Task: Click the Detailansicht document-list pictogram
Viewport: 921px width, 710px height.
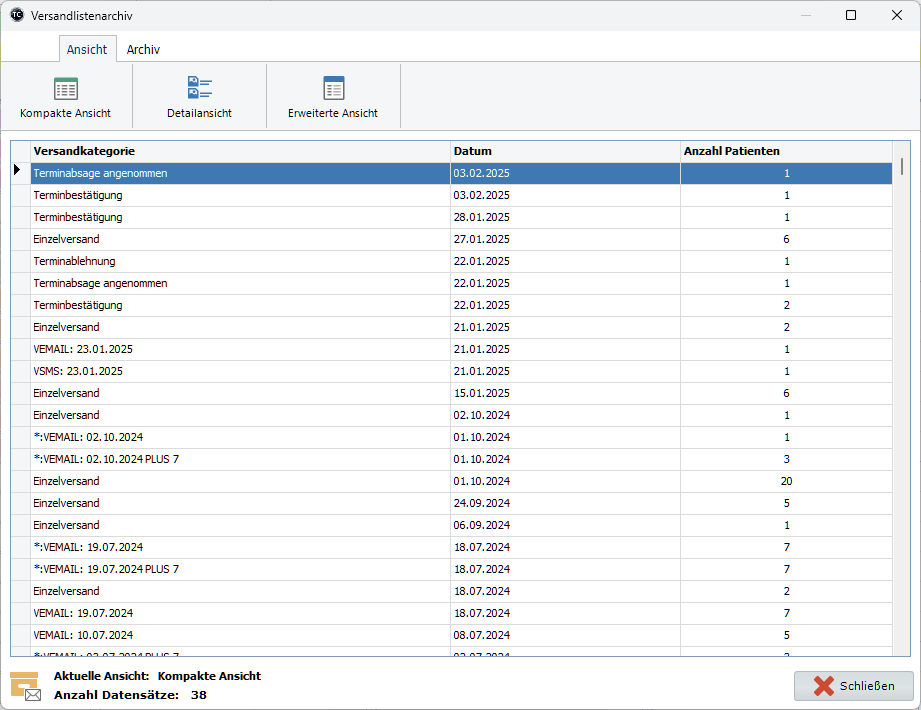Action: pyautogui.click(x=199, y=88)
